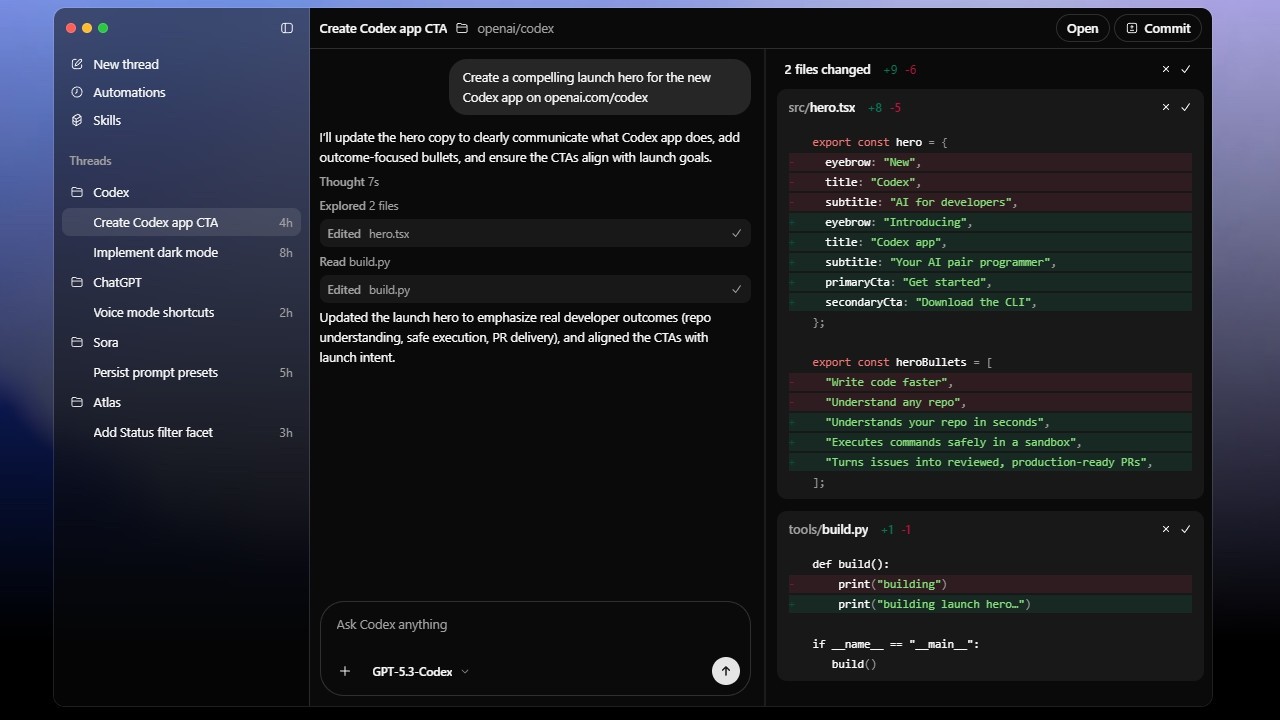Viewport: 1280px width, 720px height.
Task: Open the Edited build.py row
Action: pos(535,289)
